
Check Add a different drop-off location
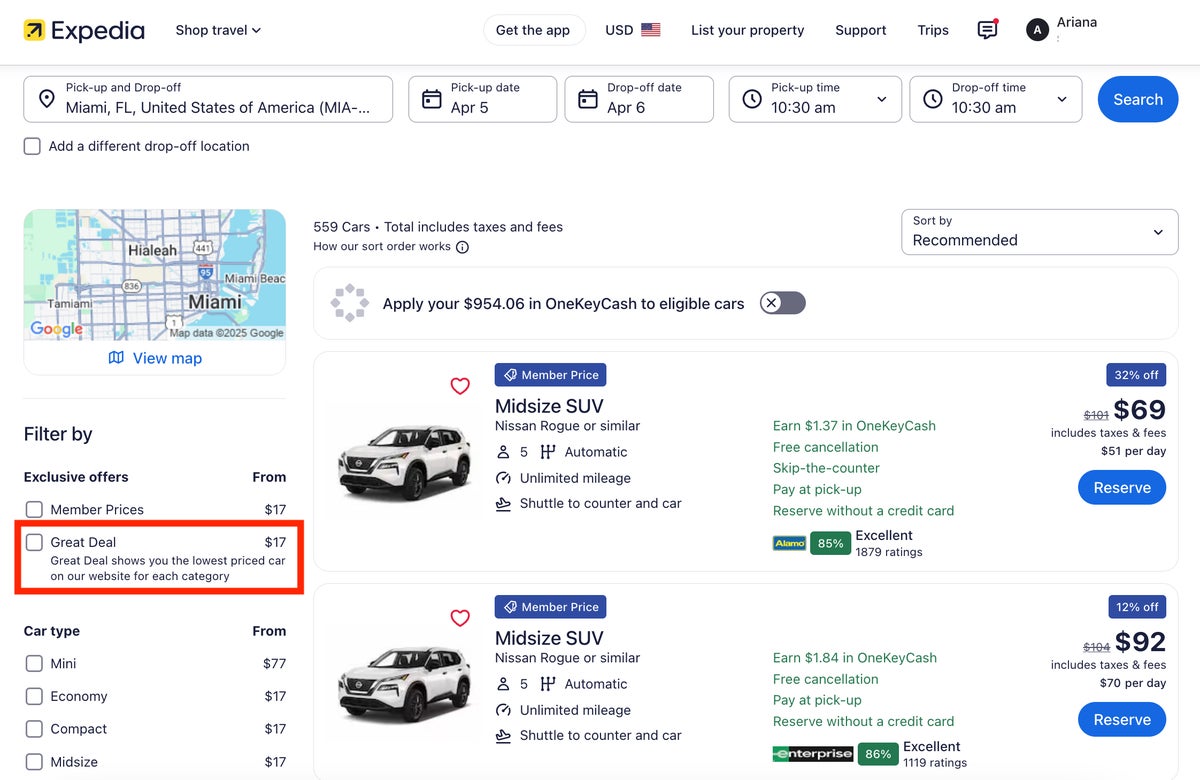point(33,146)
